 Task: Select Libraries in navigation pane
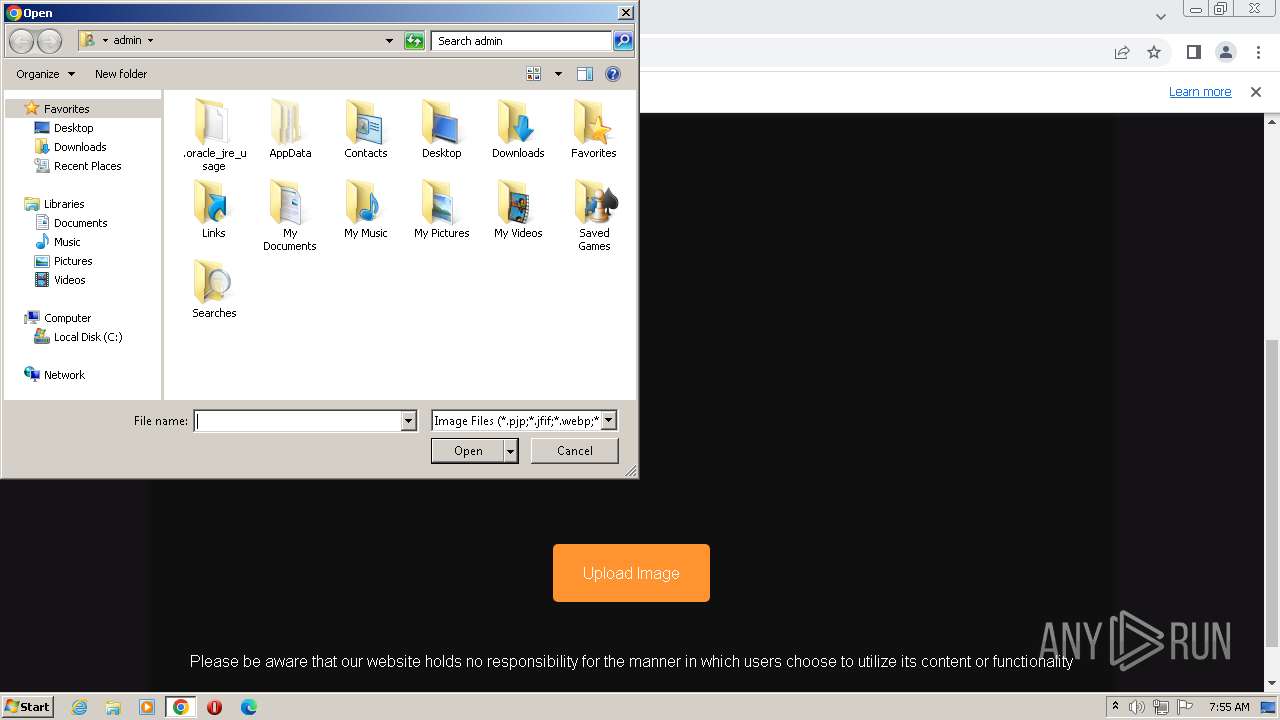pos(63,204)
